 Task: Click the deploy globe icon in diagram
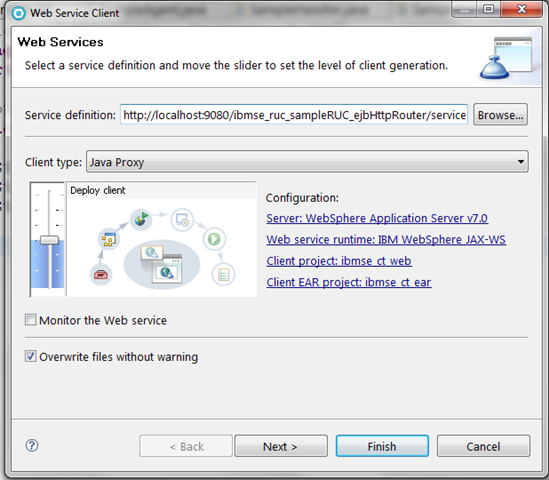tap(141, 220)
